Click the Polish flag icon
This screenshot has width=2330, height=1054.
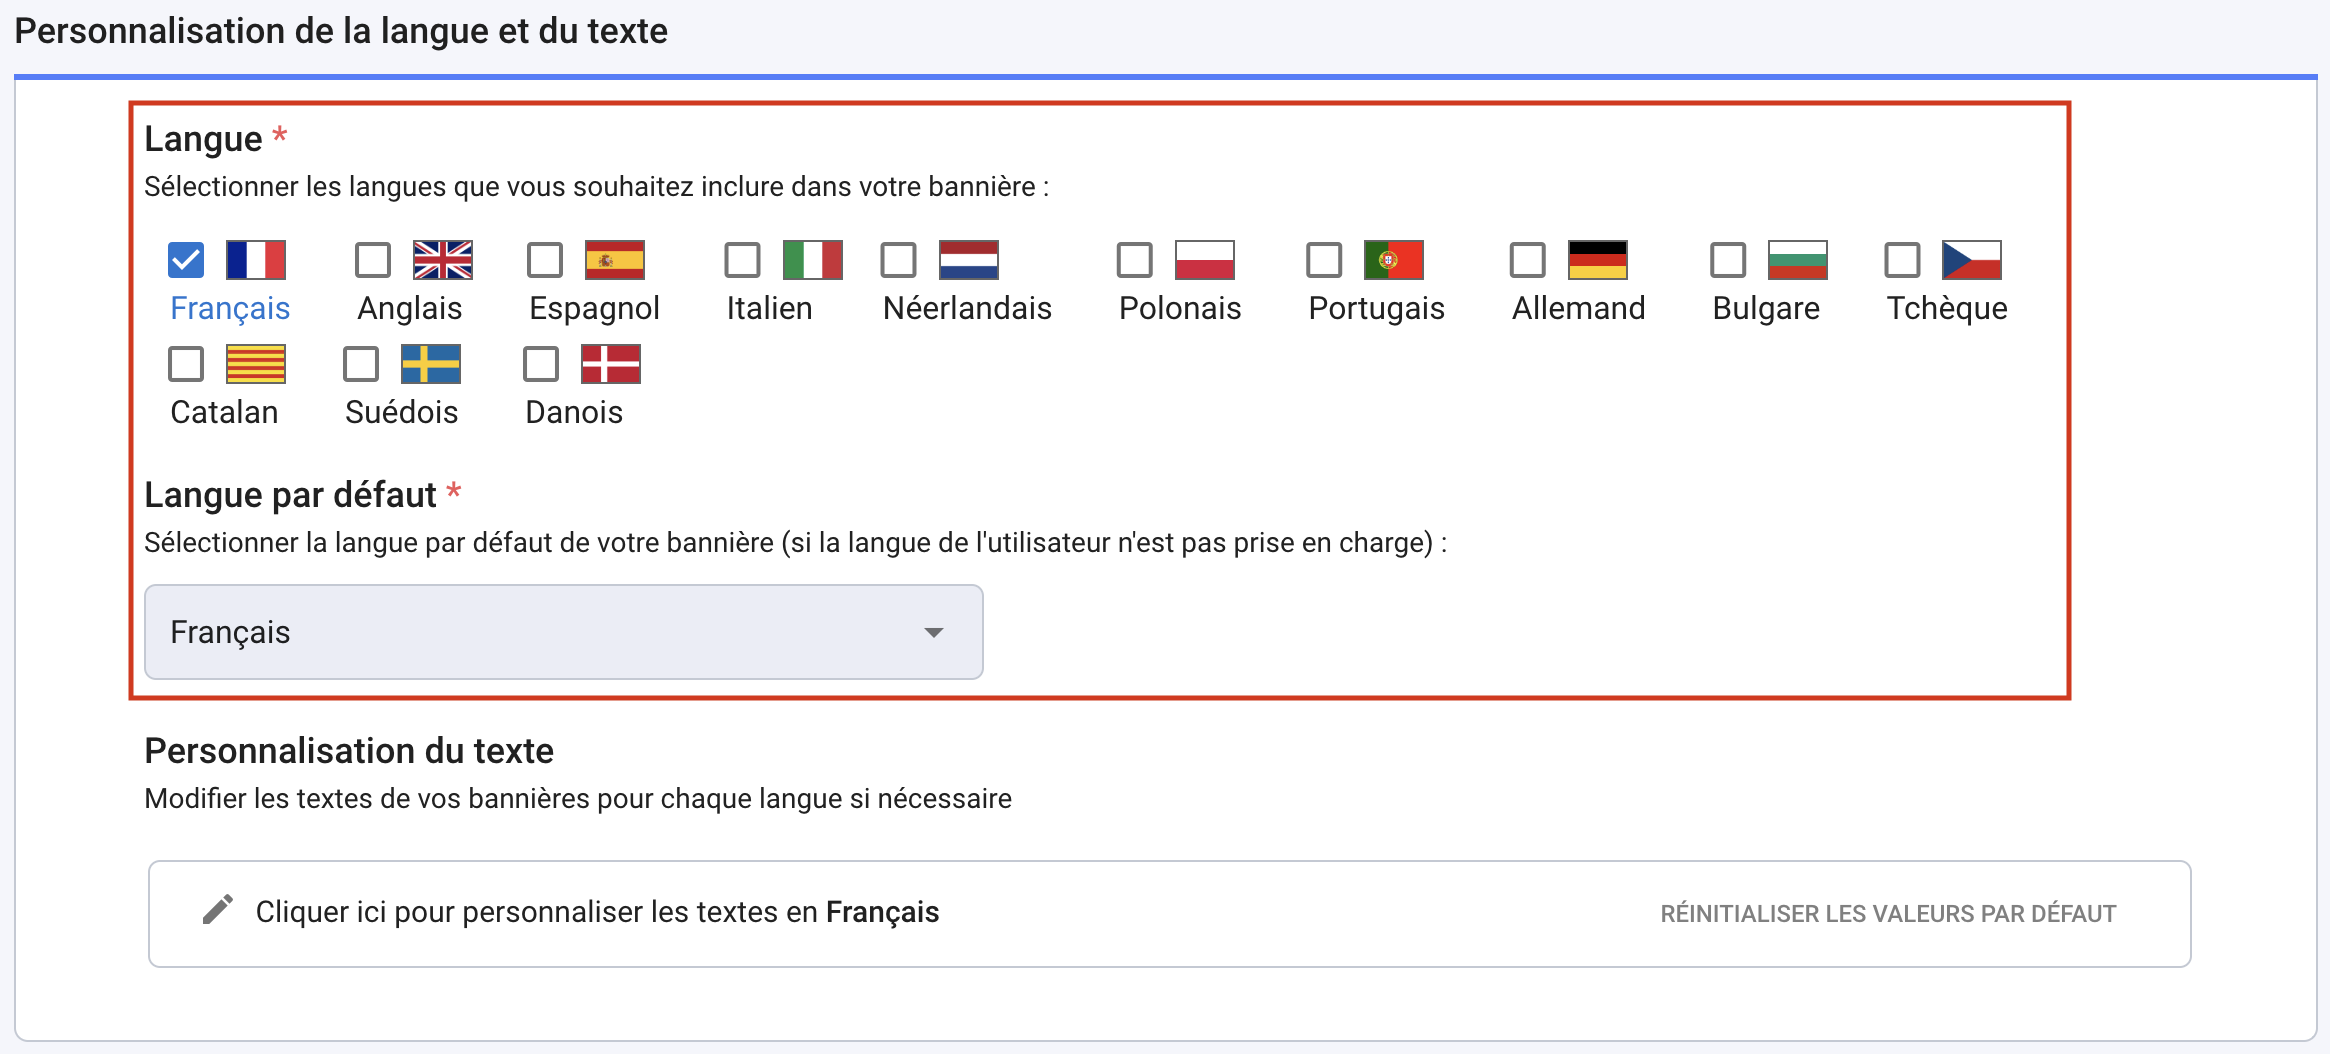(1200, 260)
